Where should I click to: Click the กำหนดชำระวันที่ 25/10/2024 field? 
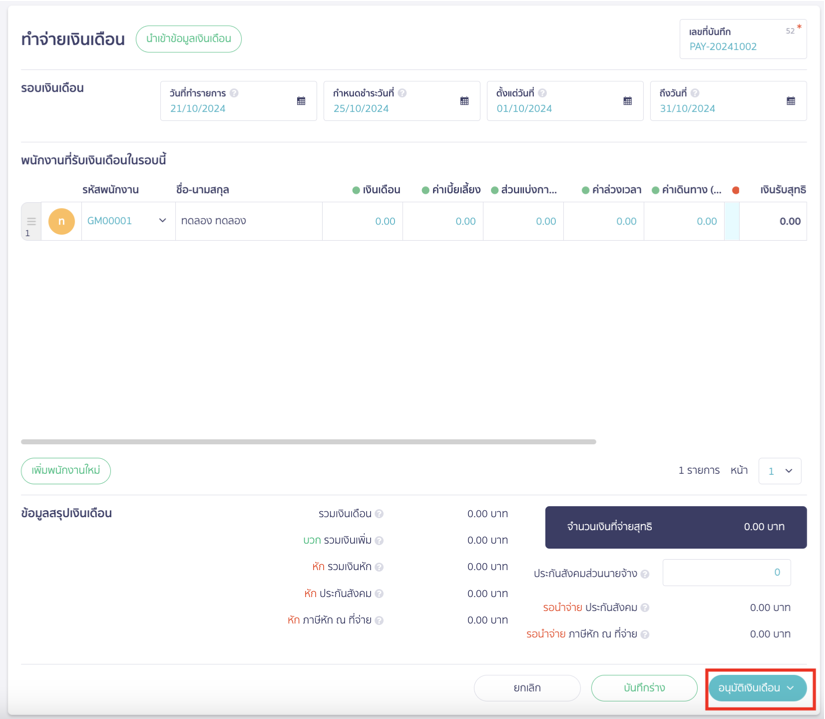click(x=402, y=101)
